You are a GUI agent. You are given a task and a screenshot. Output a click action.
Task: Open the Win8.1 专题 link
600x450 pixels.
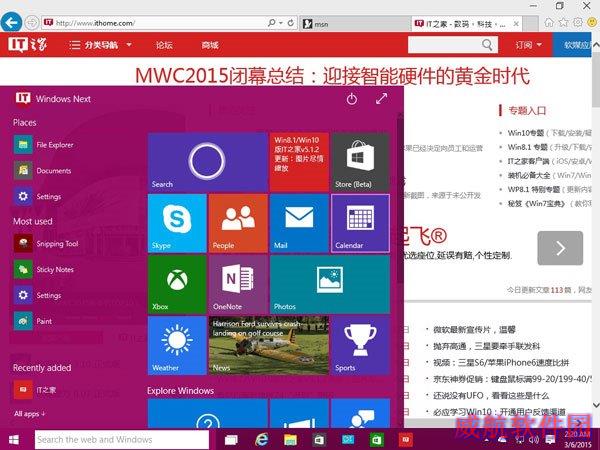pyautogui.click(x=527, y=147)
